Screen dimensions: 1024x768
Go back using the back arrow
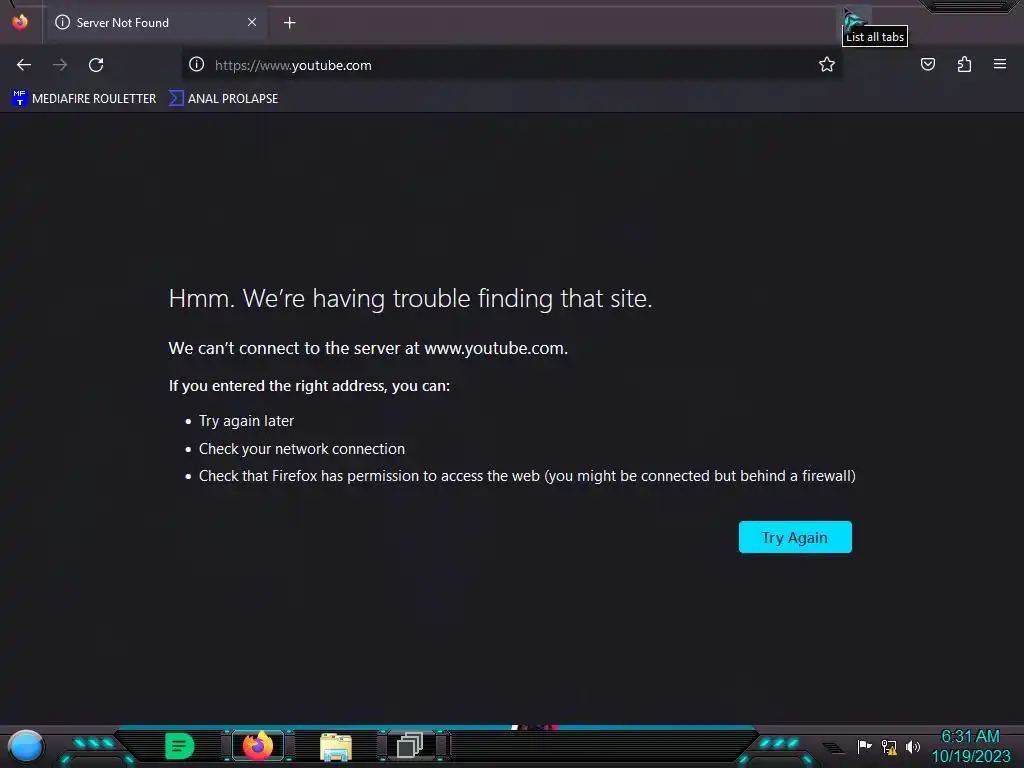coord(24,65)
